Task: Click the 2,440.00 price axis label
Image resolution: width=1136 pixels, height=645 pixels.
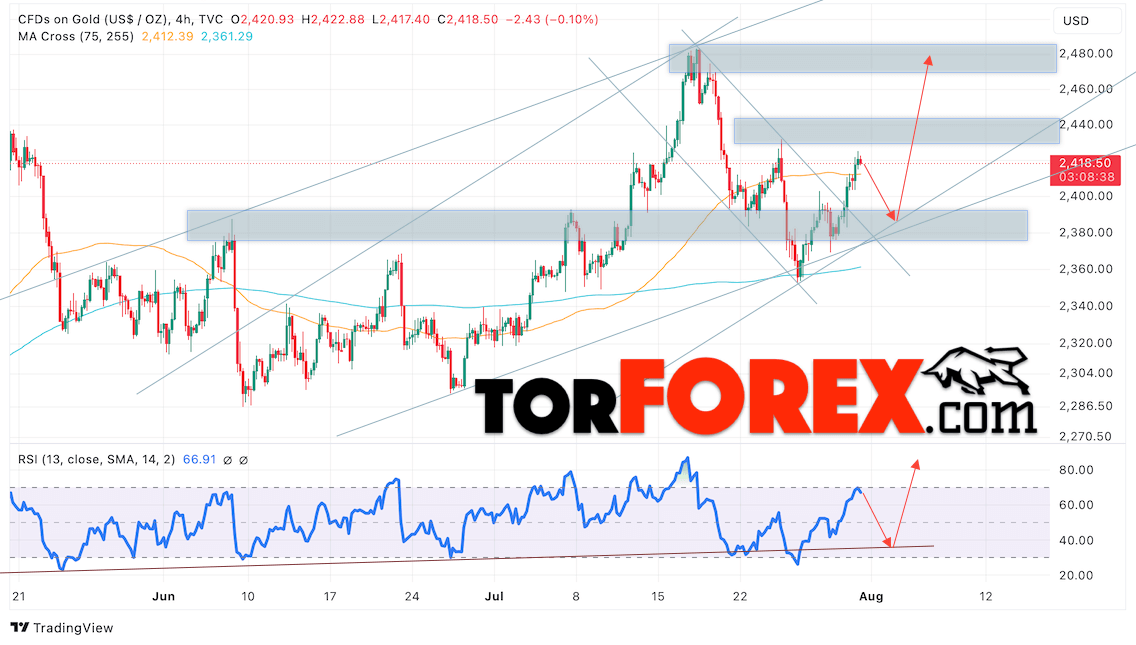Action: [1085, 124]
